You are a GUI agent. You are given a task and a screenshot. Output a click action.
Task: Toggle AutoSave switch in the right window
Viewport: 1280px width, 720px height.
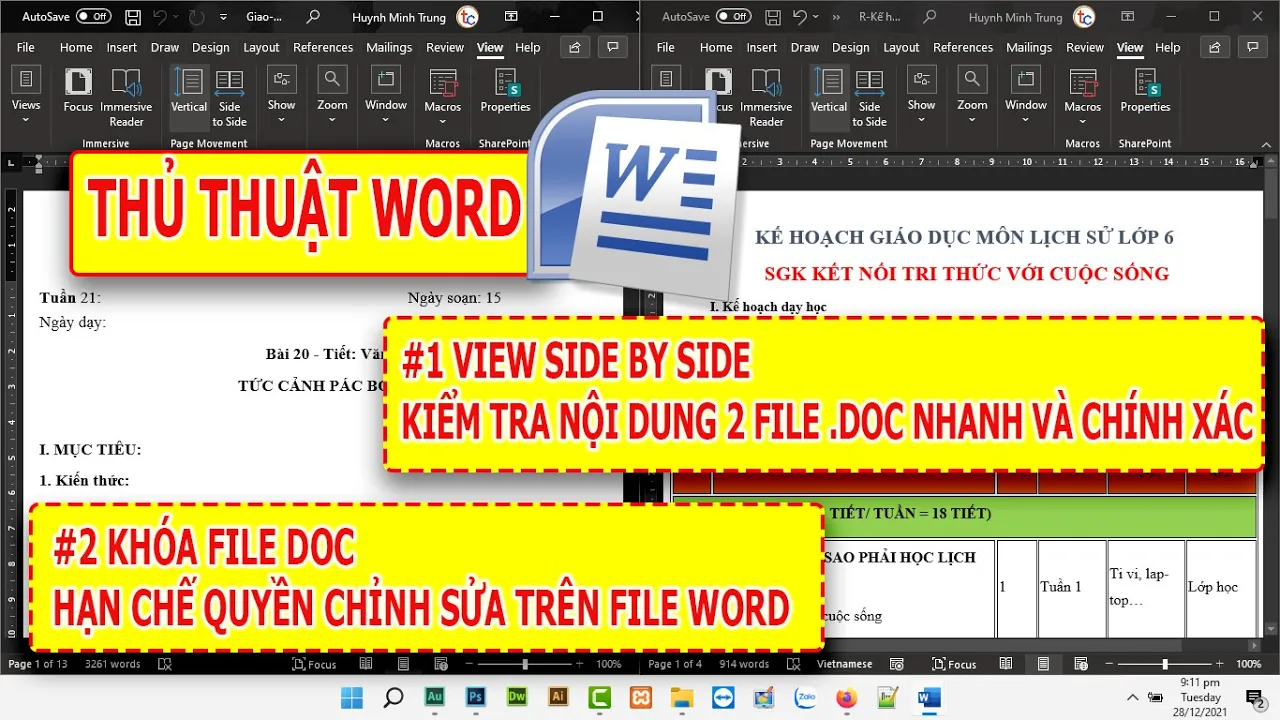click(x=734, y=17)
